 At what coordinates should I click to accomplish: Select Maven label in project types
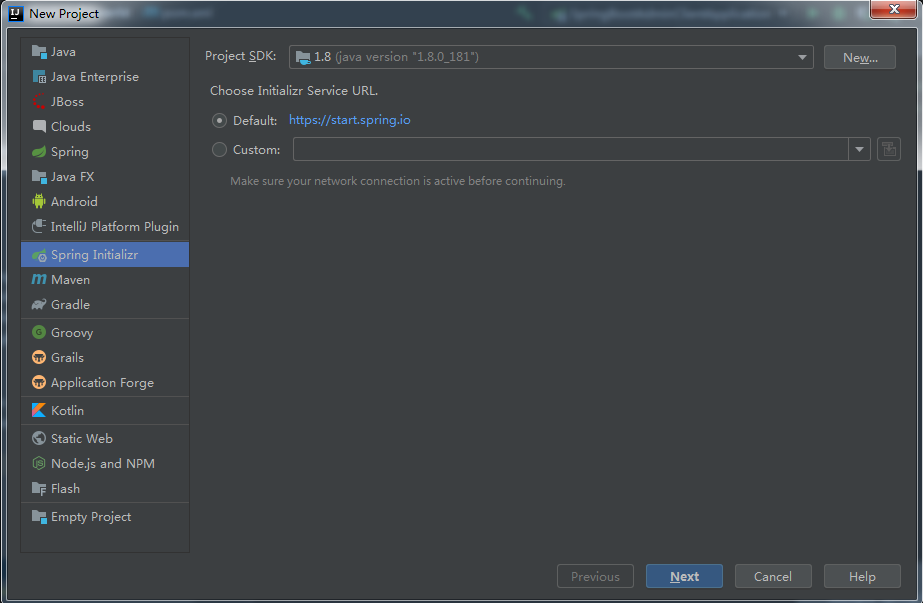(x=70, y=280)
